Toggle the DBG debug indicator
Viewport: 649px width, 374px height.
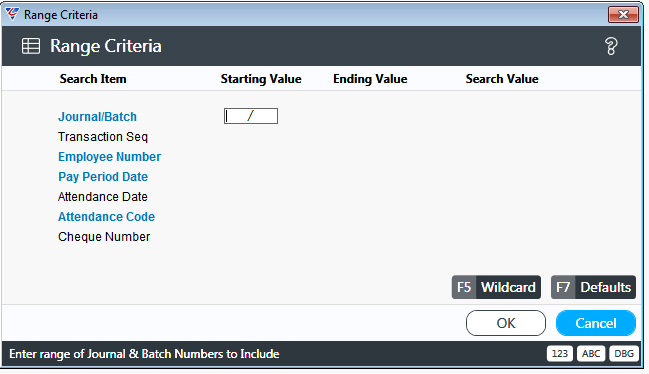click(x=624, y=354)
